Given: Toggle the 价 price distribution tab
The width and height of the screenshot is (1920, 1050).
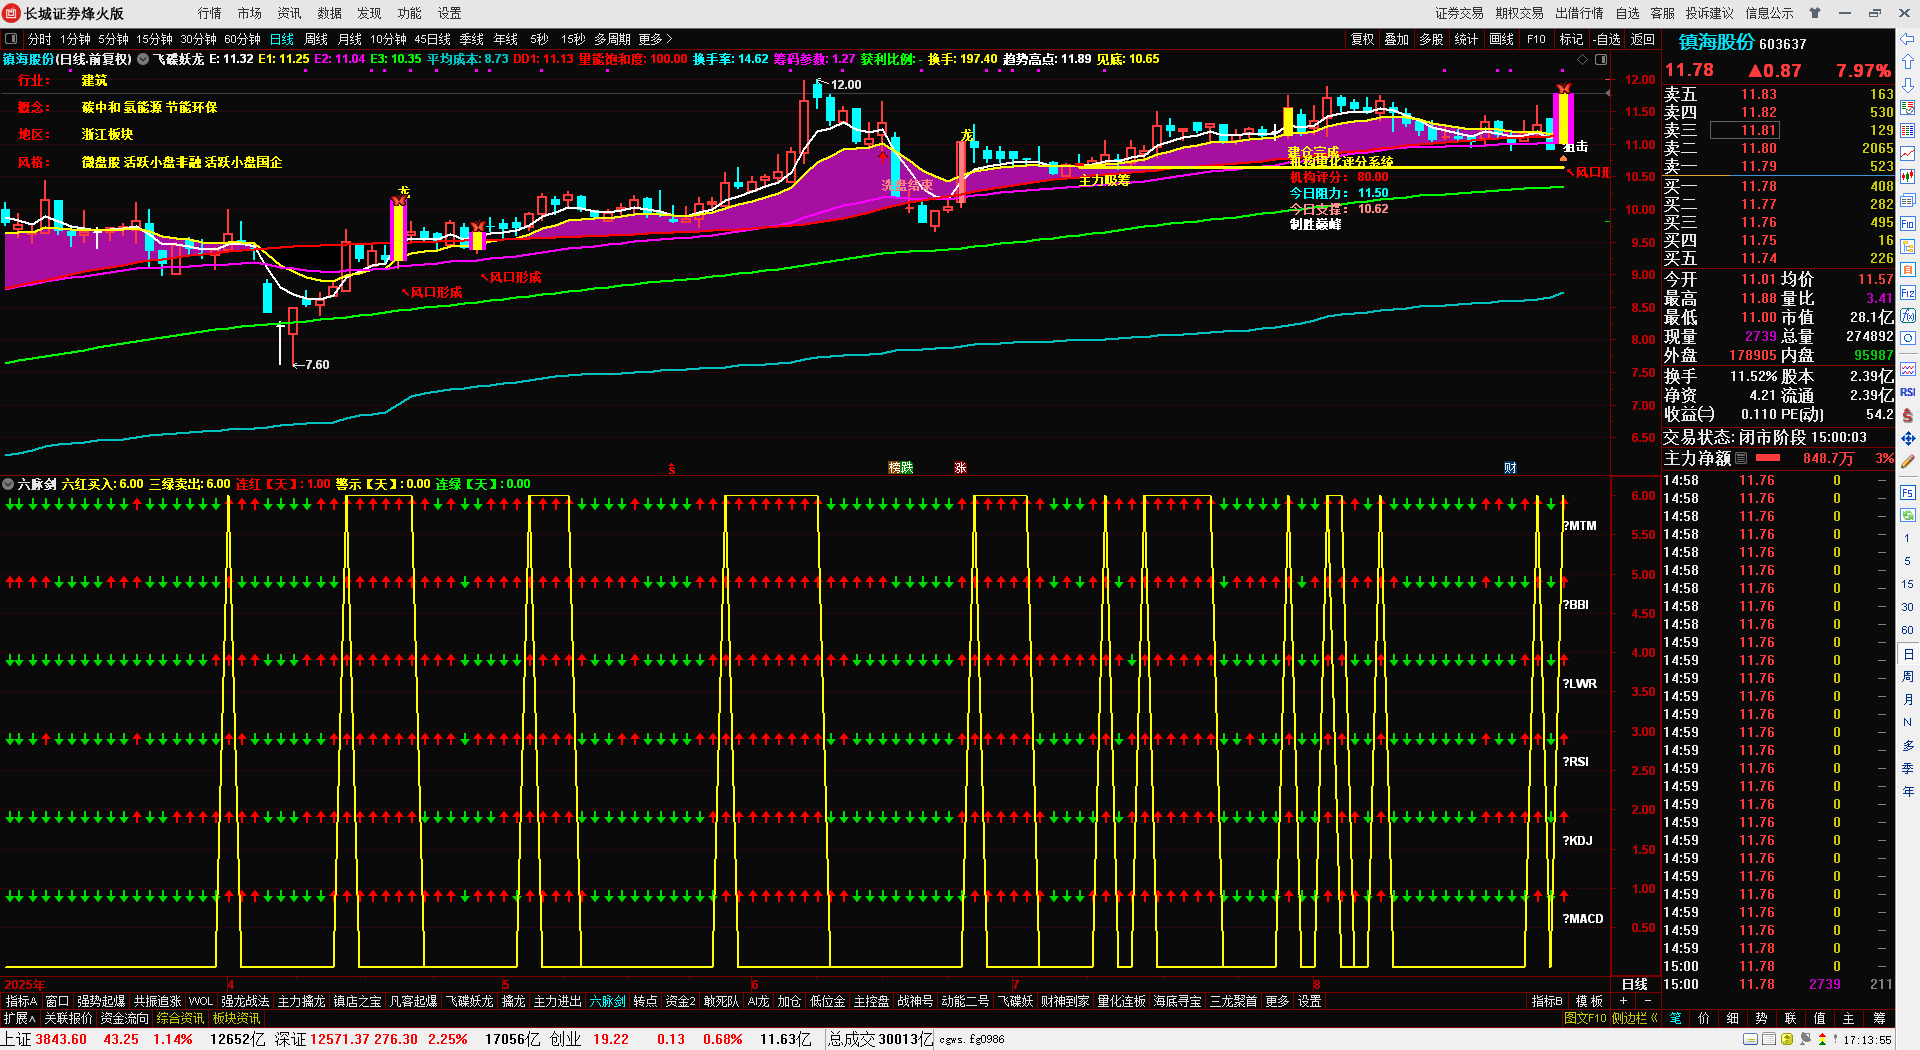Looking at the screenshot, I should point(1704,1018).
